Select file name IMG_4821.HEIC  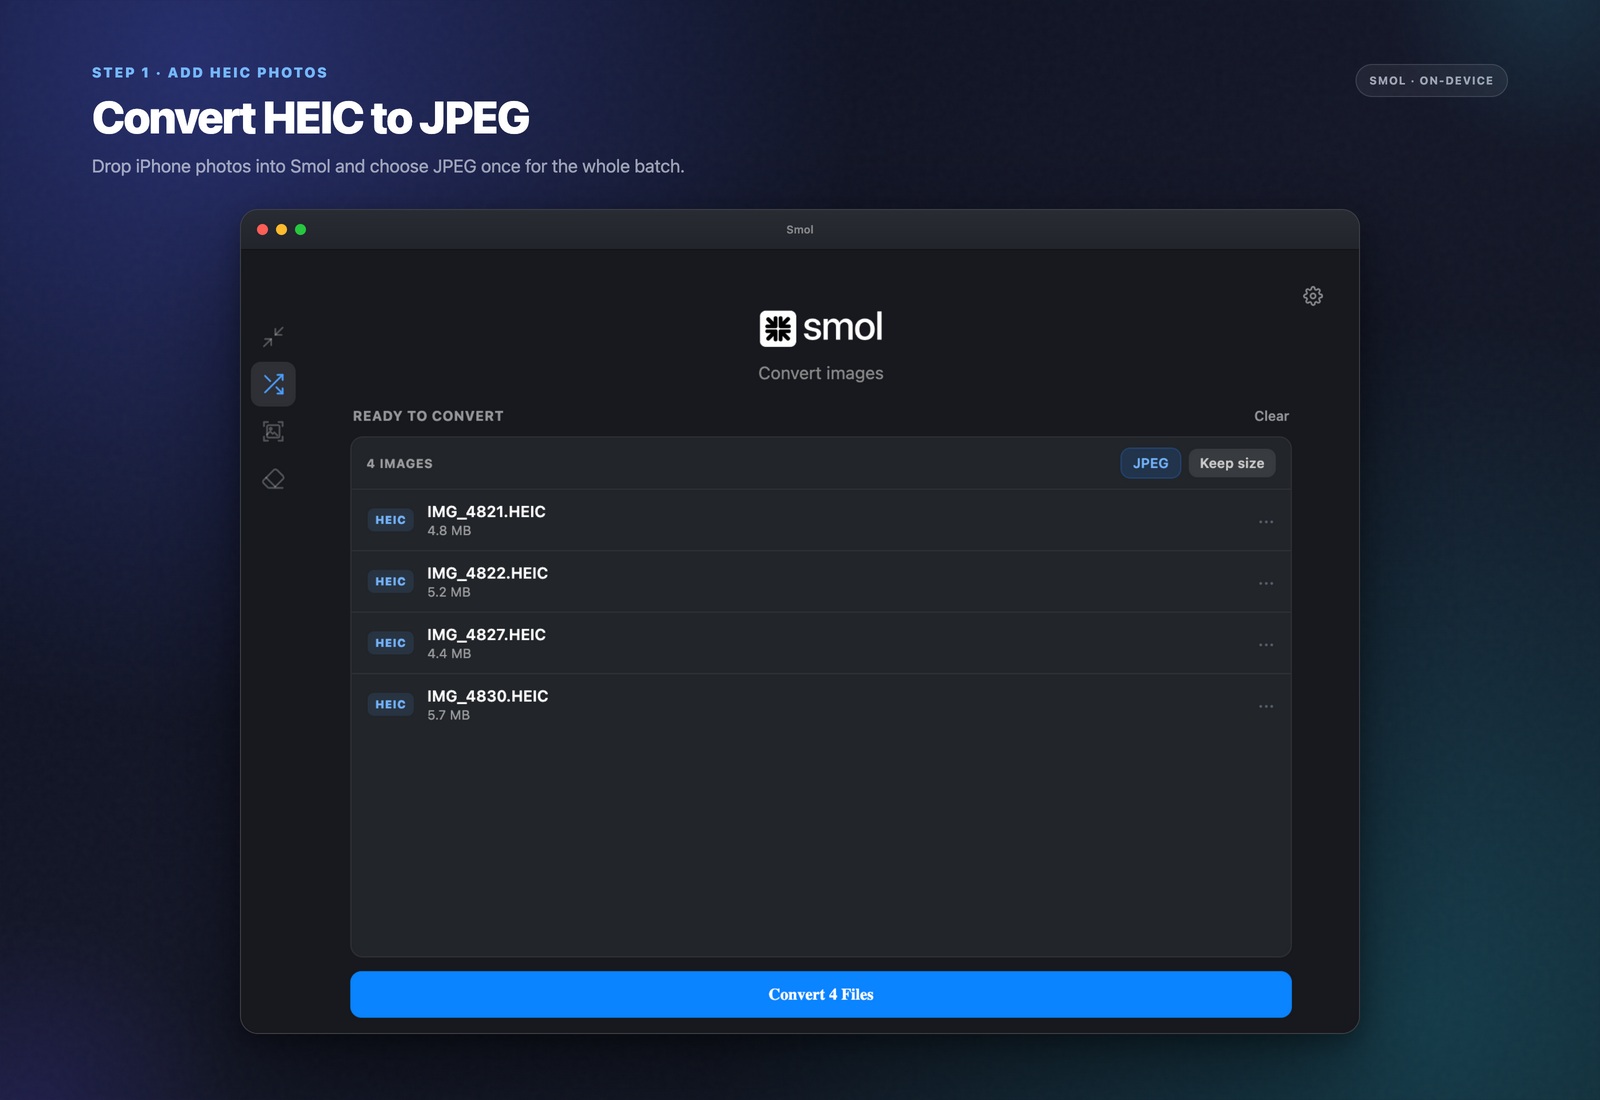486,512
